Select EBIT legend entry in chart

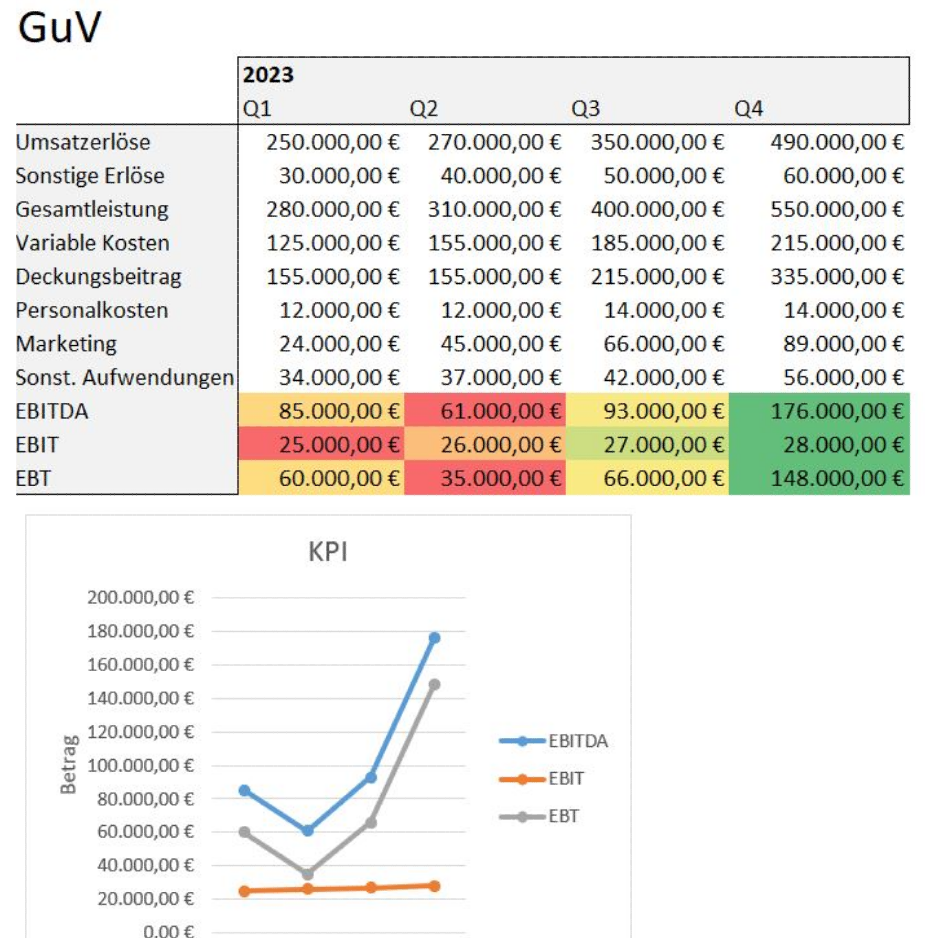(541, 779)
